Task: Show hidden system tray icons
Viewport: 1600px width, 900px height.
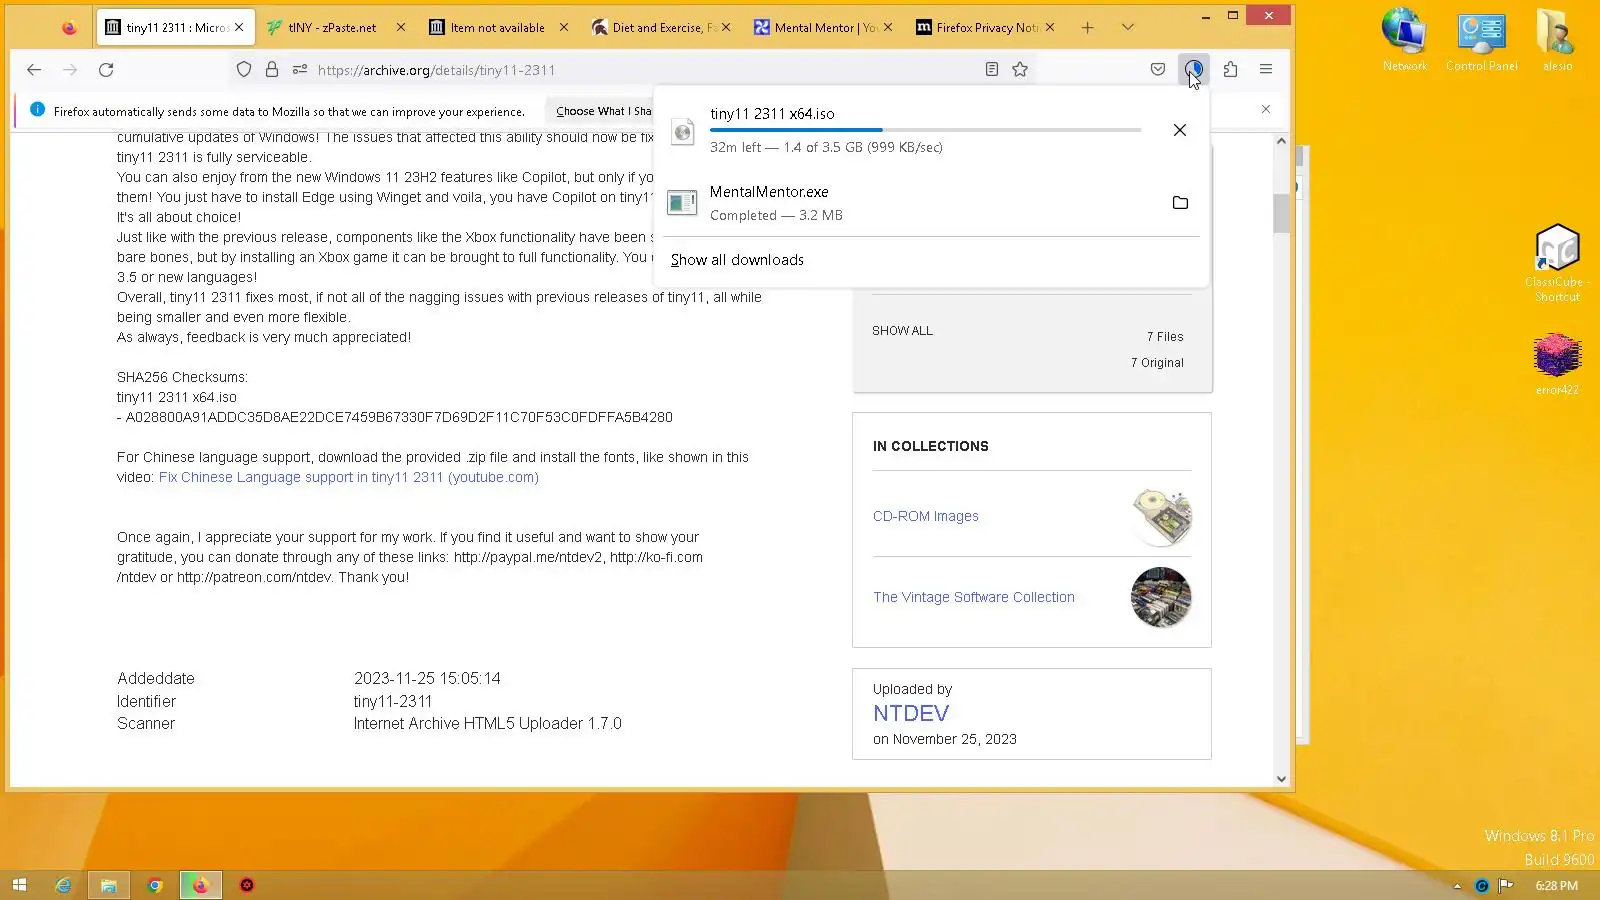Action: click(1457, 886)
